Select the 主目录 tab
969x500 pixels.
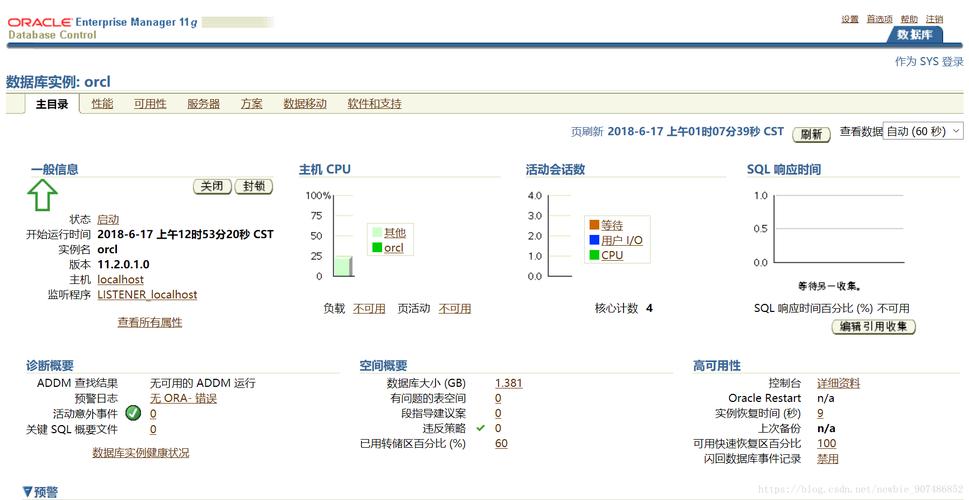coord(52,104)
